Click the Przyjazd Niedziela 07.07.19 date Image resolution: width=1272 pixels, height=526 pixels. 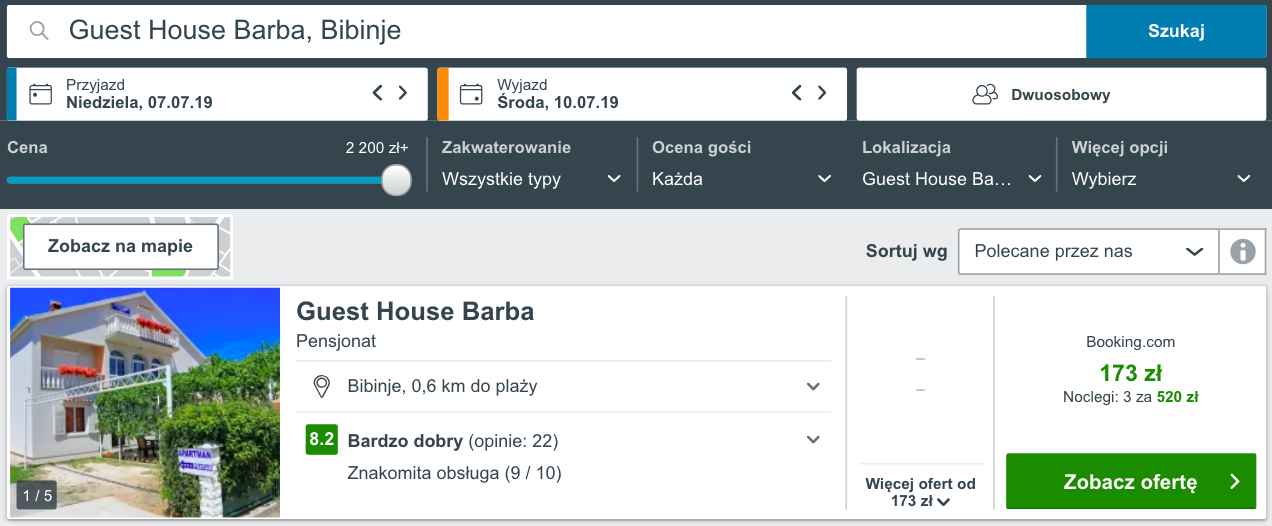(139, 94)
